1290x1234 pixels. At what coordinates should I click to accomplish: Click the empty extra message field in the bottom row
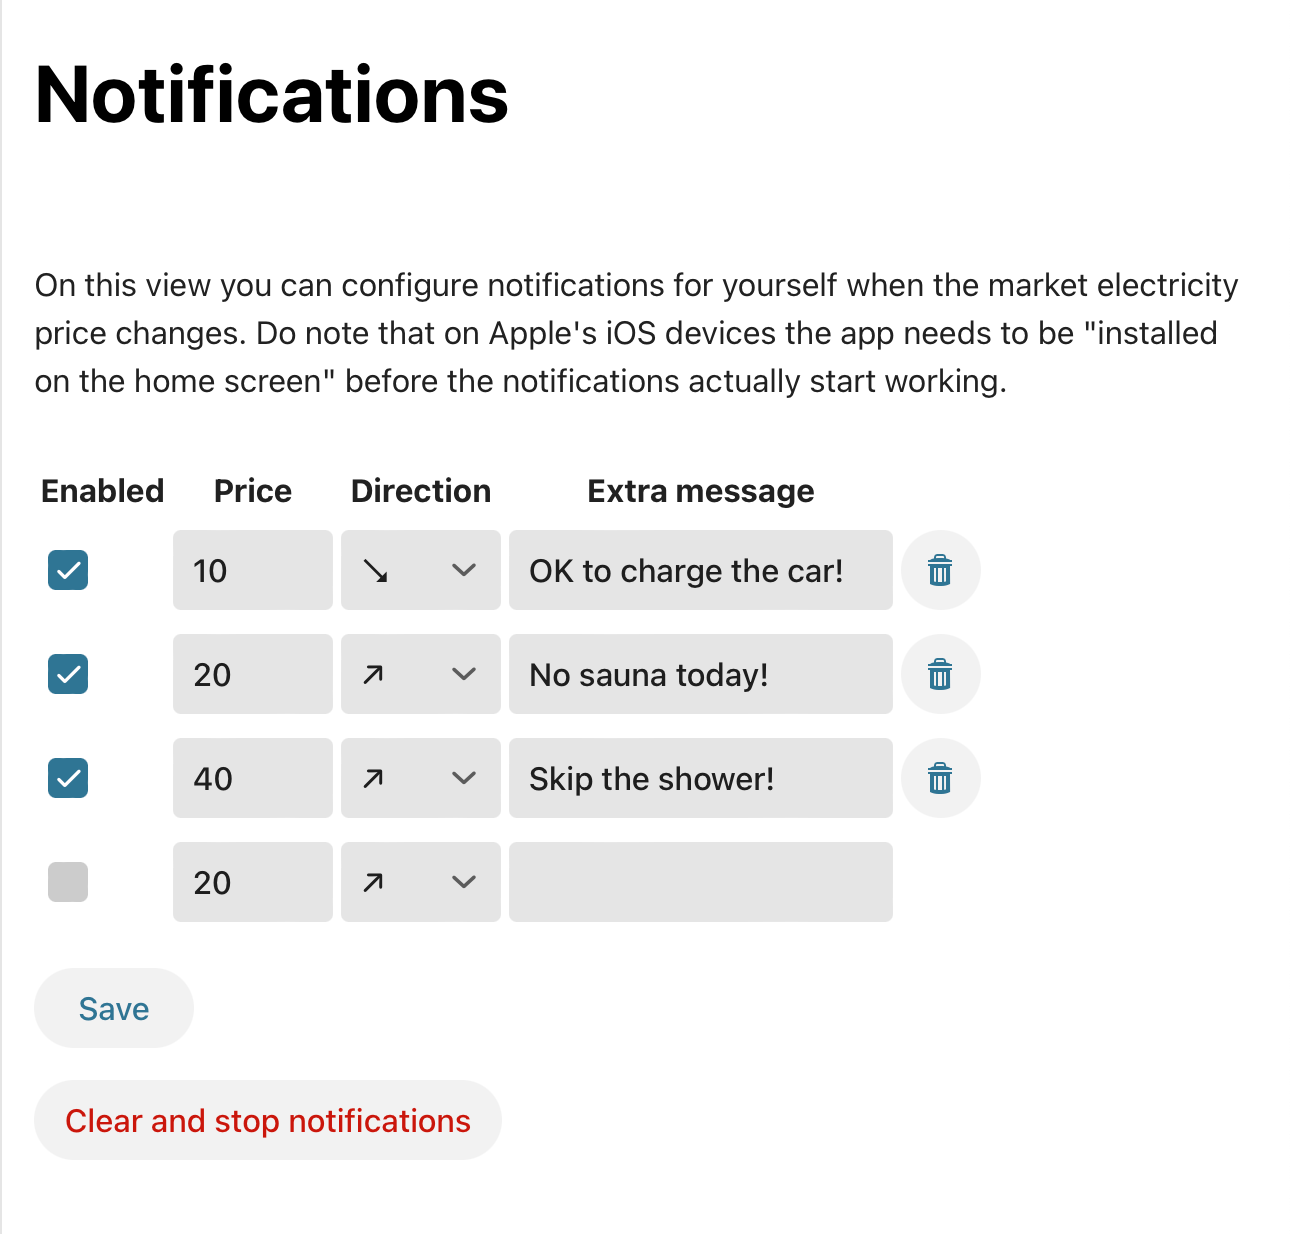700,882
